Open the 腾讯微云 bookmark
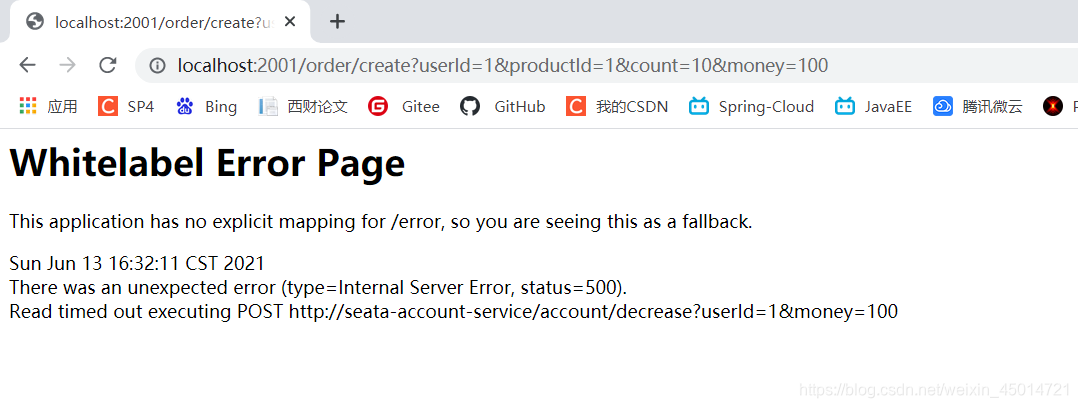 tap(978, 107)
